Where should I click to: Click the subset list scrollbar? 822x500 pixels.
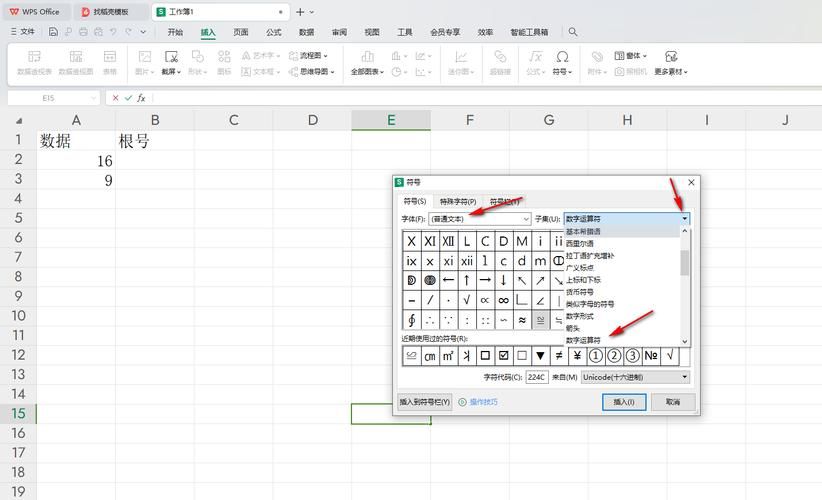tap(685, 263)
